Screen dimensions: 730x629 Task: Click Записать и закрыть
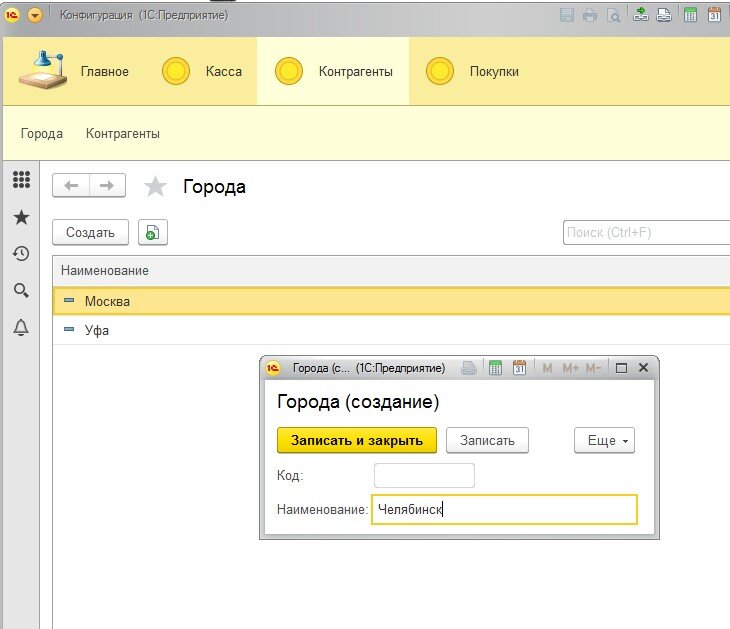pos(357,440)
